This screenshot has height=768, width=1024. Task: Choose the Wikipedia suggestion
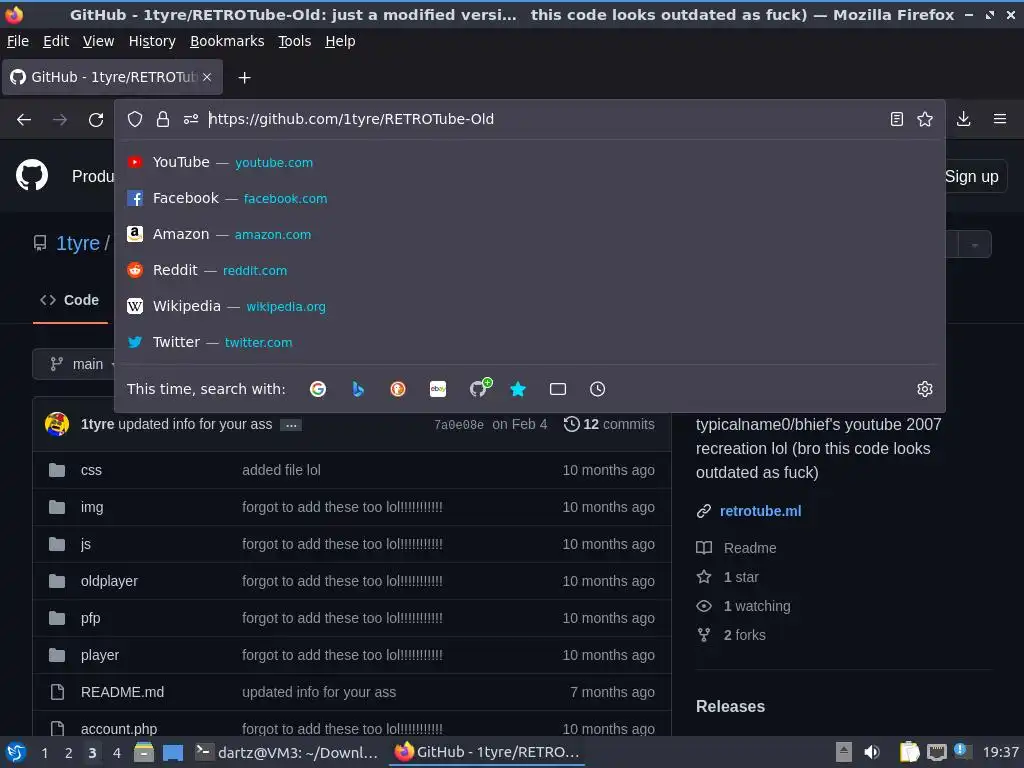pos(530,306)
